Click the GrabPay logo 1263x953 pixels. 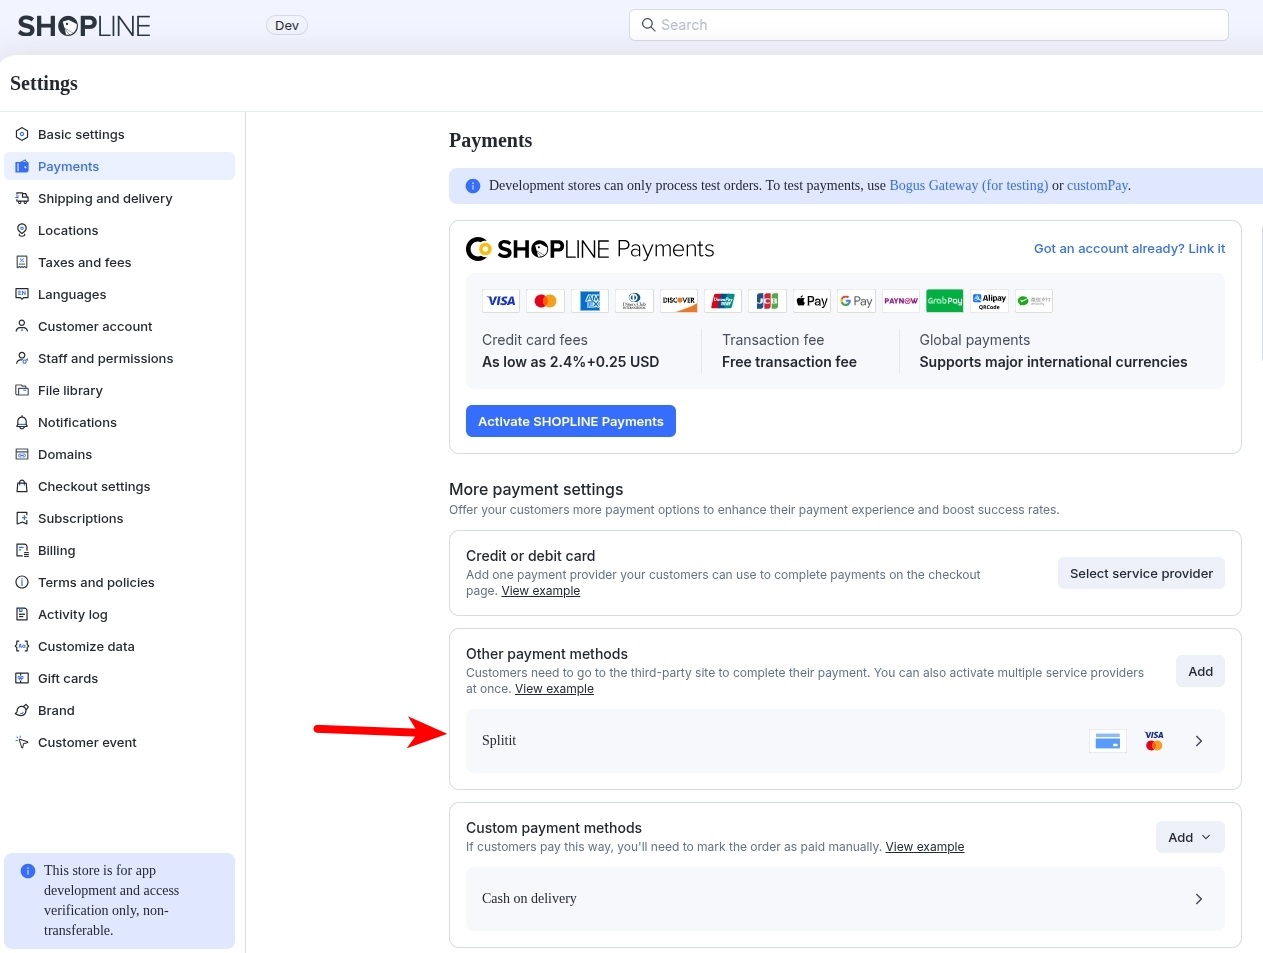[945, 301]
